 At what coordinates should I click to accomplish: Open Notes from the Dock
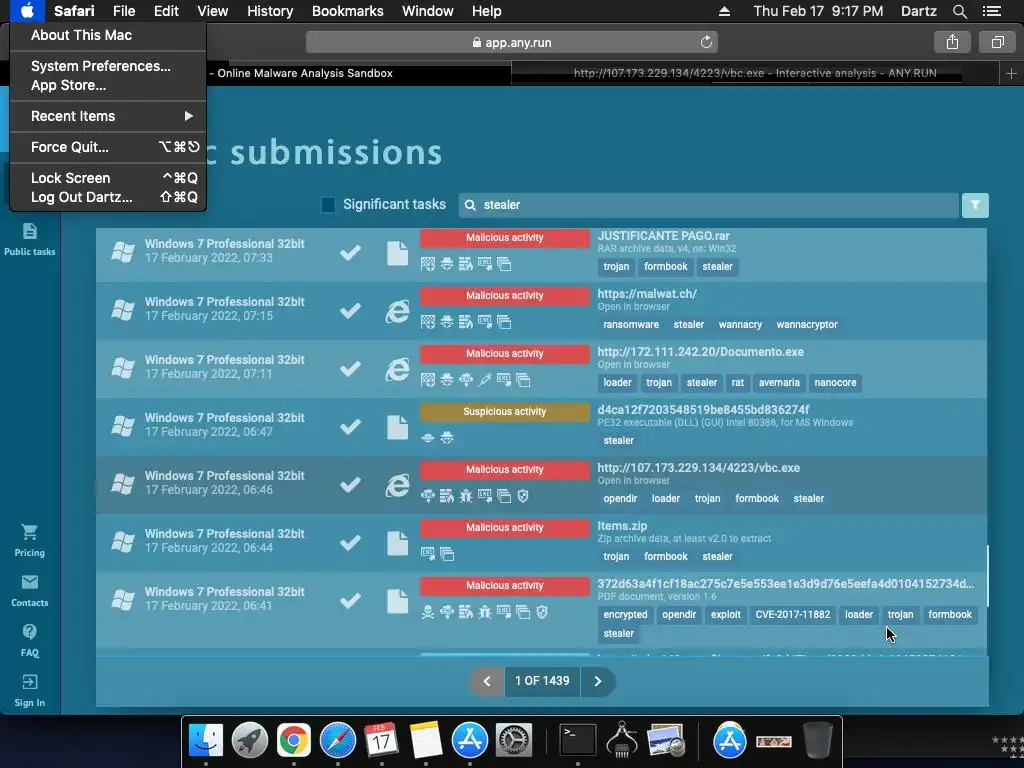click(x=426, y=740)
